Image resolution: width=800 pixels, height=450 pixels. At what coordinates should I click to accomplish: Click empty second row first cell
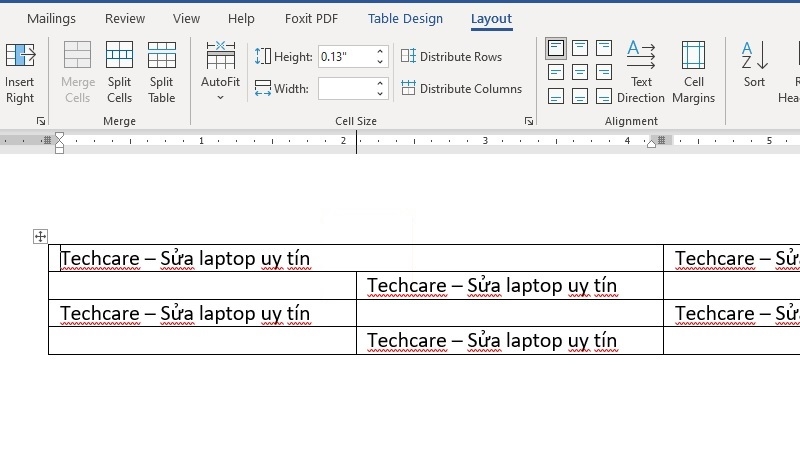(x=203, y=286)
